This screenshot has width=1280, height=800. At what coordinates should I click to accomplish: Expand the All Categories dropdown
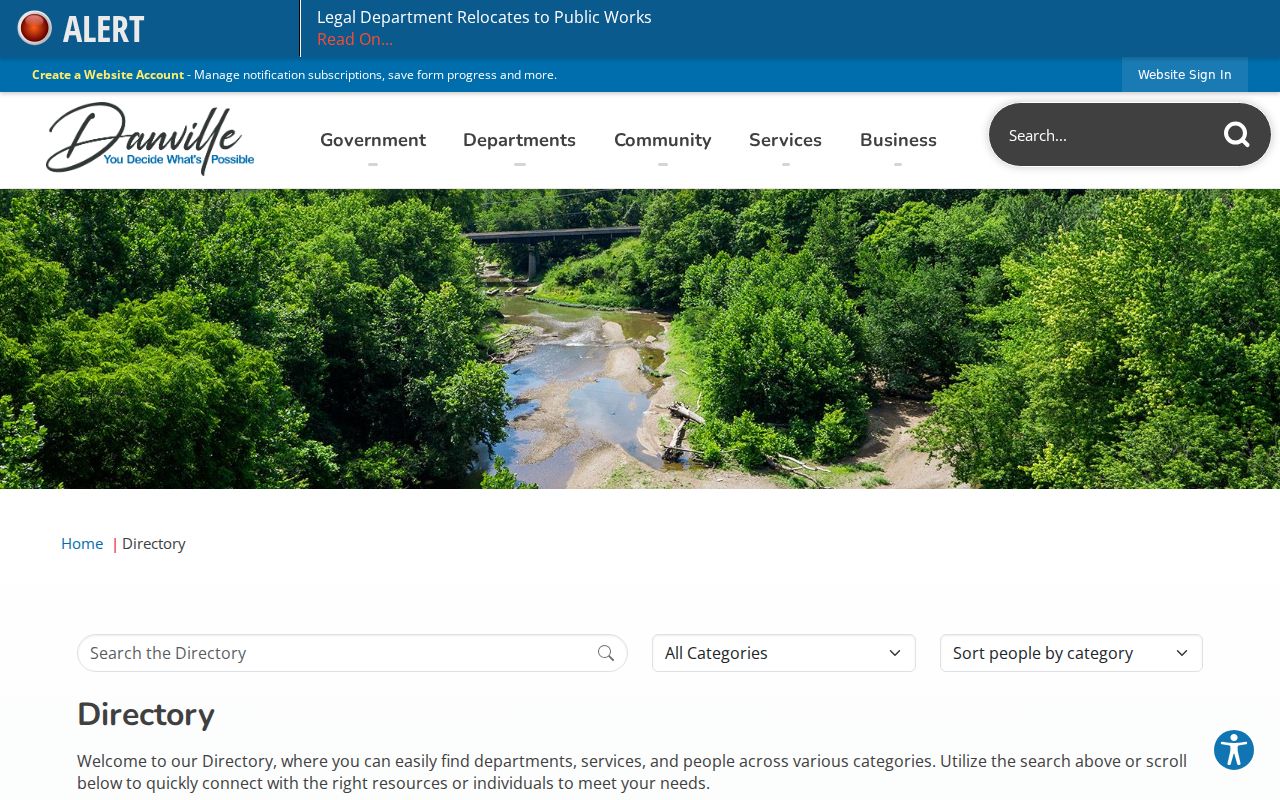click(784, 653)
